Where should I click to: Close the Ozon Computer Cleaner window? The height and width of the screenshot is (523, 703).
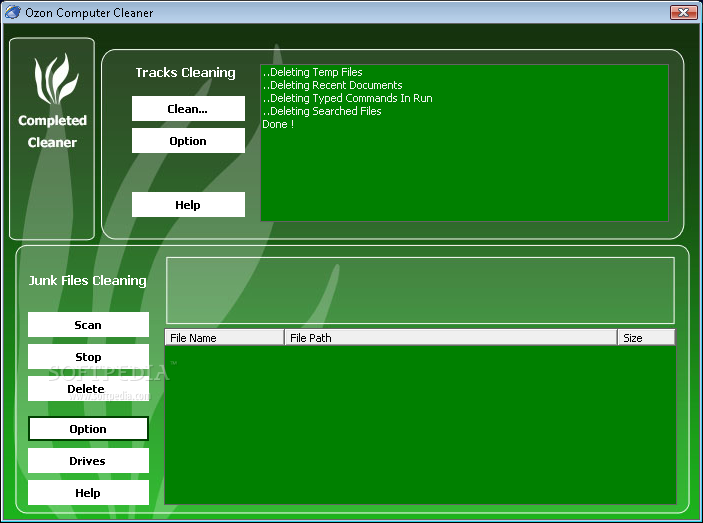[x=684, y=13]
